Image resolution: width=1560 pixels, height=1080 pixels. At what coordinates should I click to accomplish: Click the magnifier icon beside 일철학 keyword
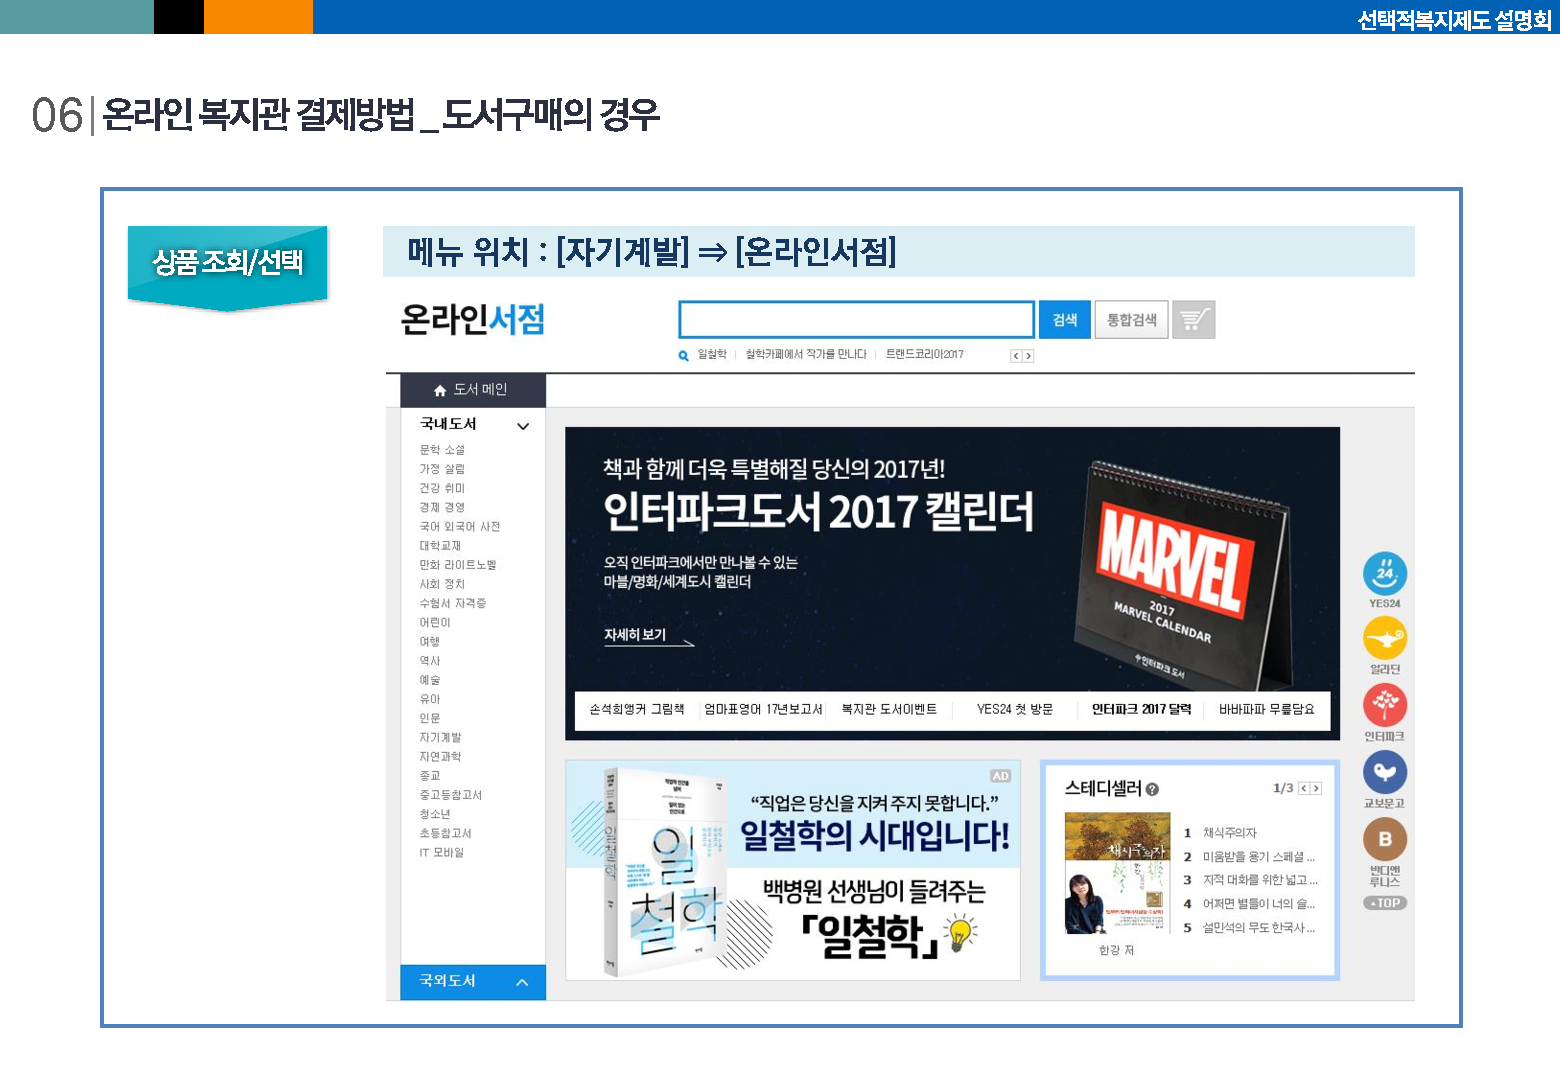(x=684, y=355)
